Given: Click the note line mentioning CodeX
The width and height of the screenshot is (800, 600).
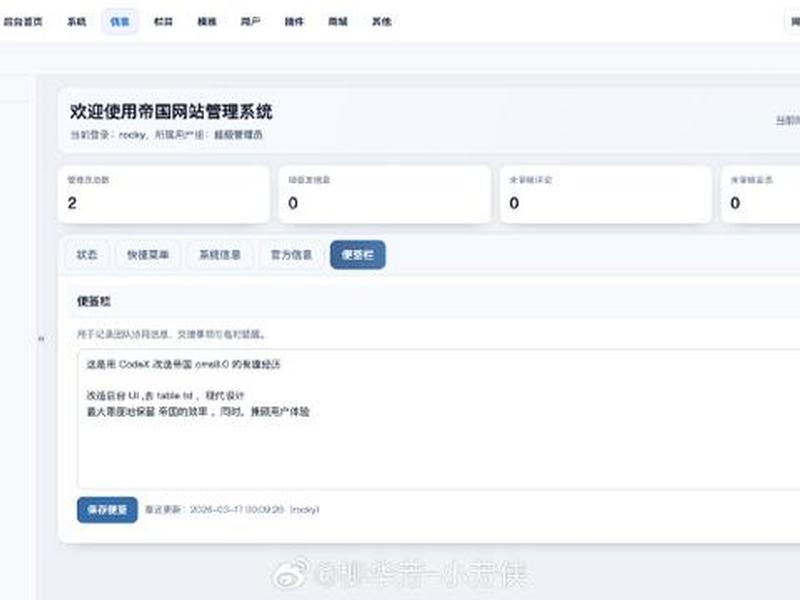Looking at the screenshot, I should point(183,364).
